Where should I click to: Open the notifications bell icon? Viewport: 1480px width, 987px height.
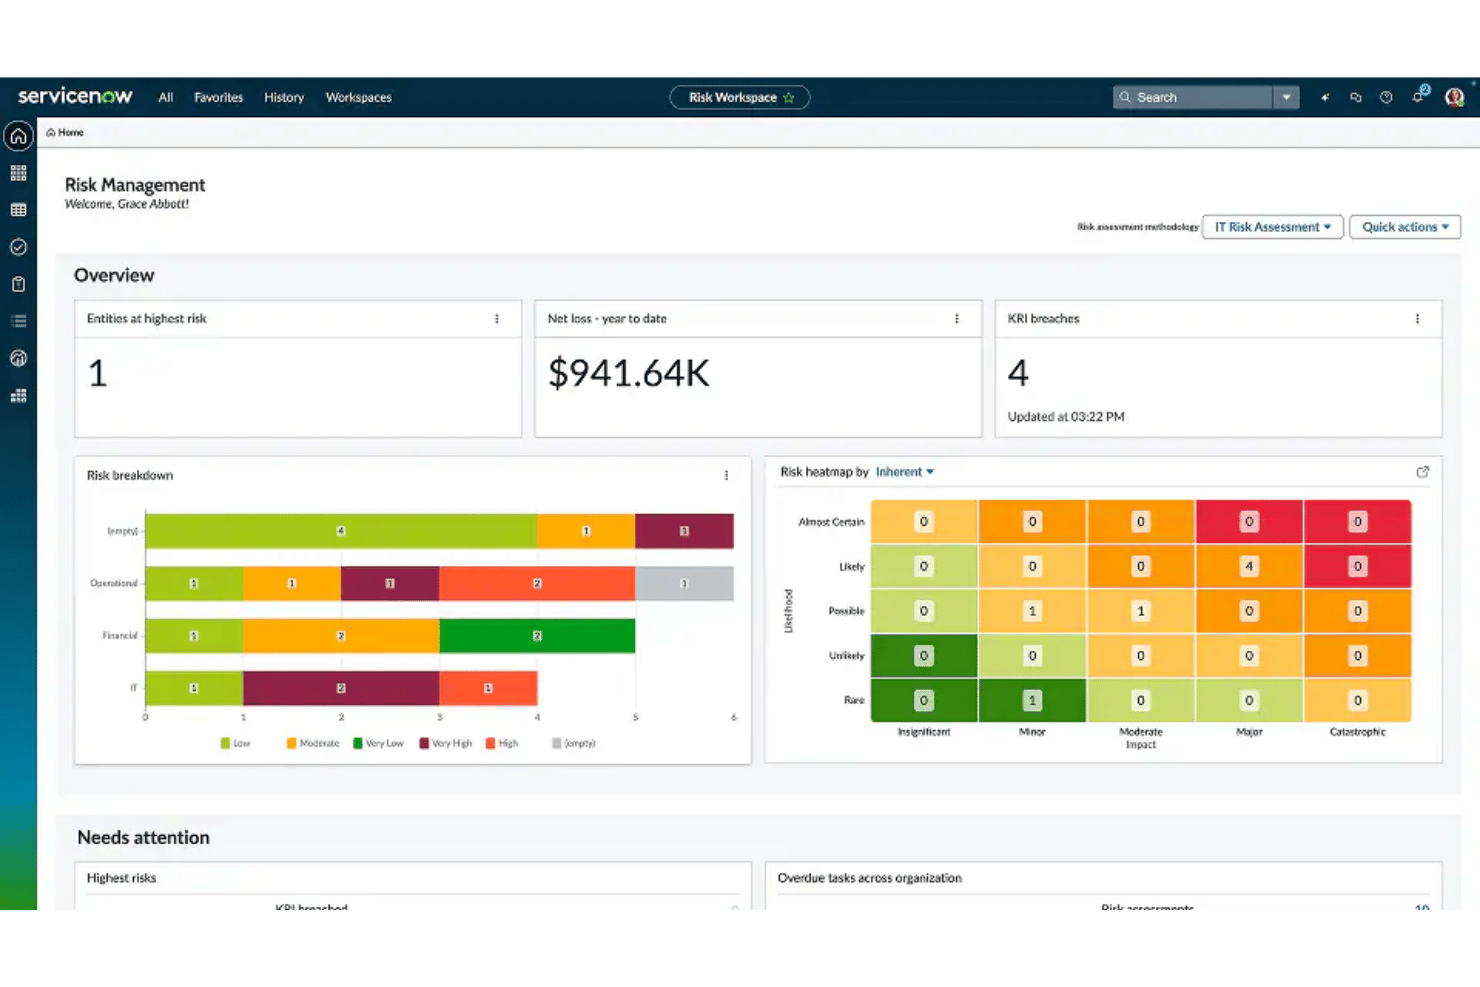pos(1419,96)
